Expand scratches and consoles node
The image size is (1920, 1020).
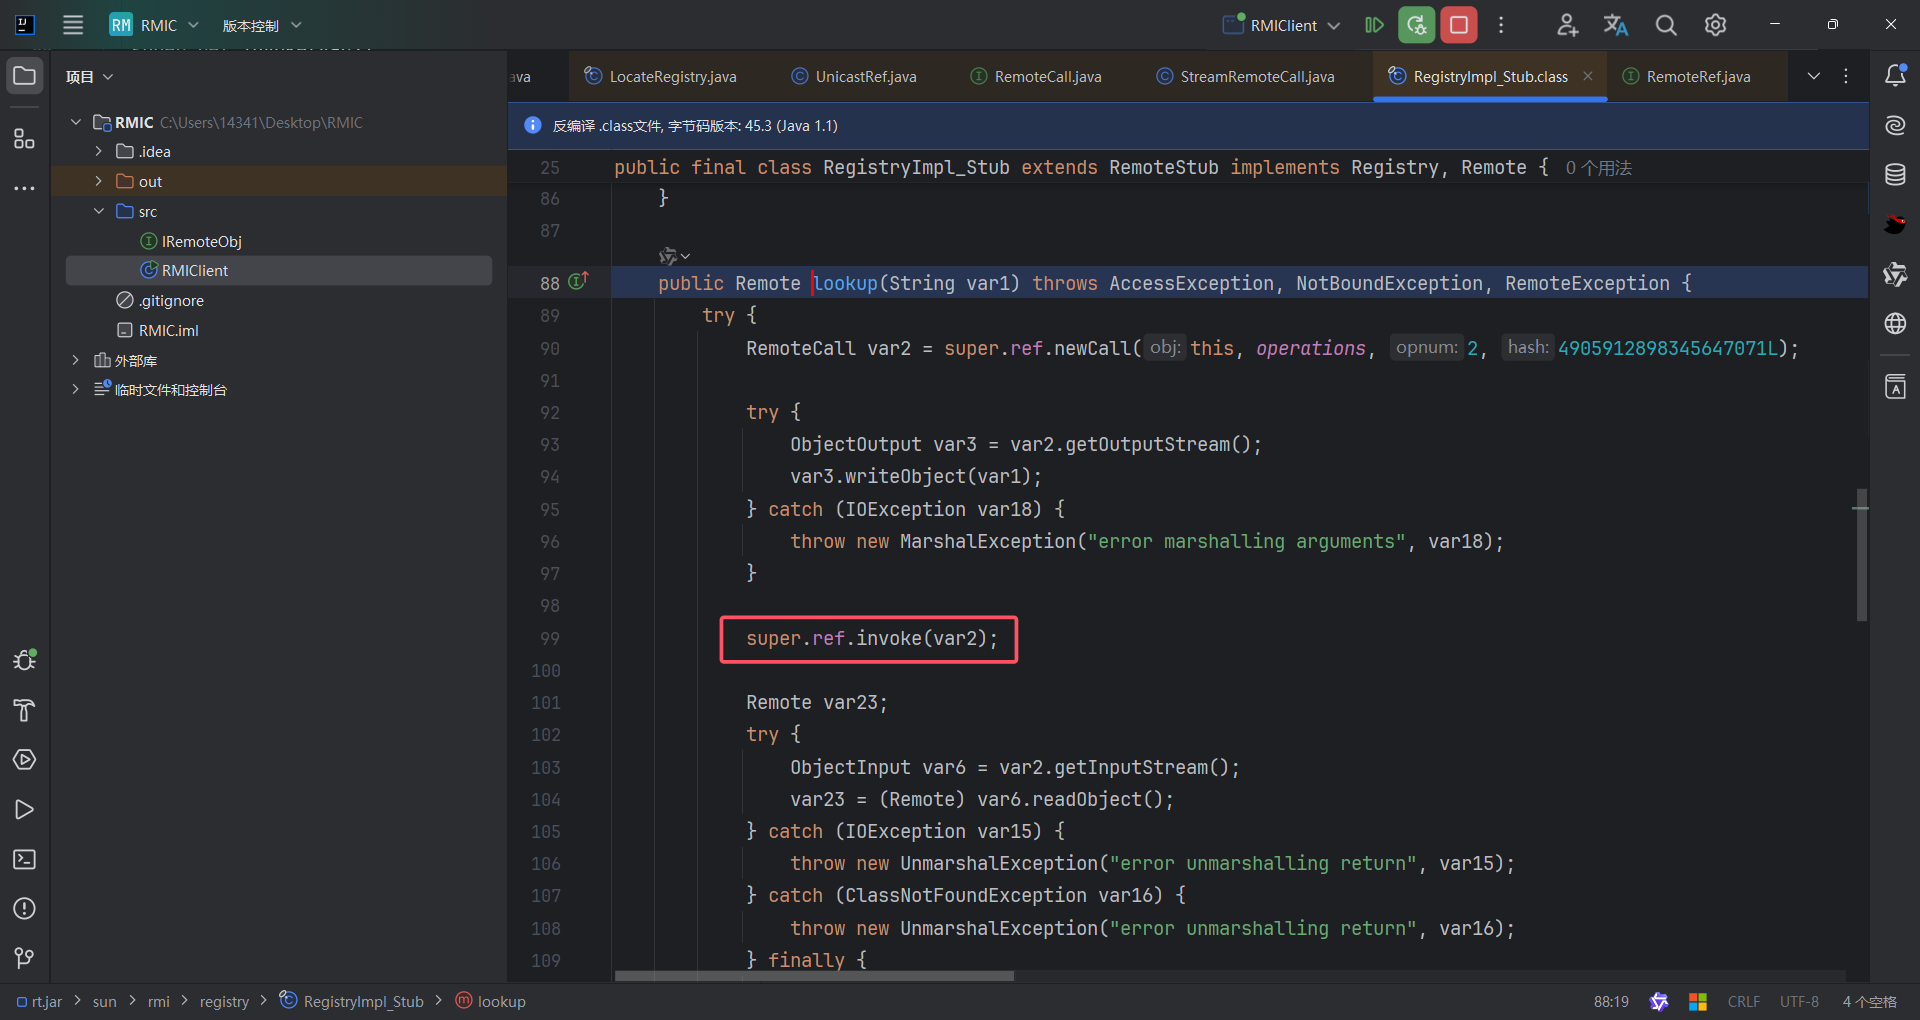click(76, 389)
